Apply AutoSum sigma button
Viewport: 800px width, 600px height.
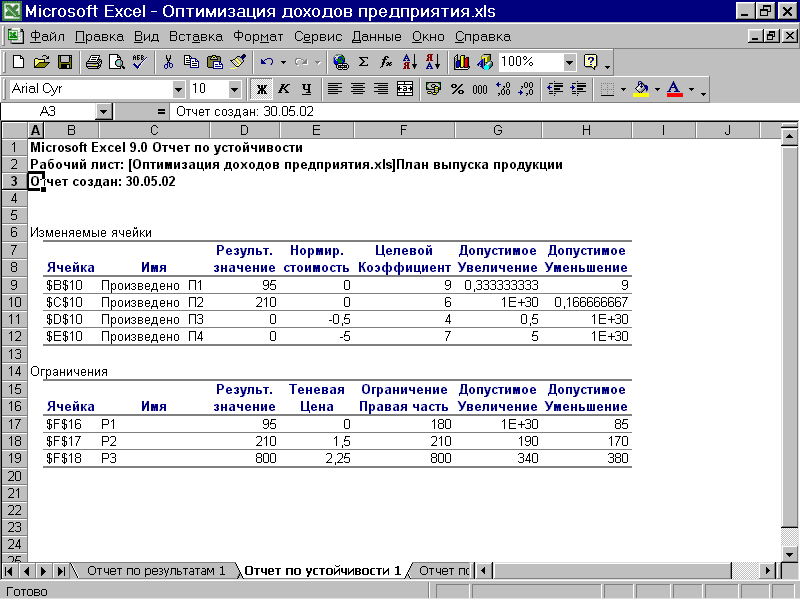pyautogui.click(x=363, y=62)
